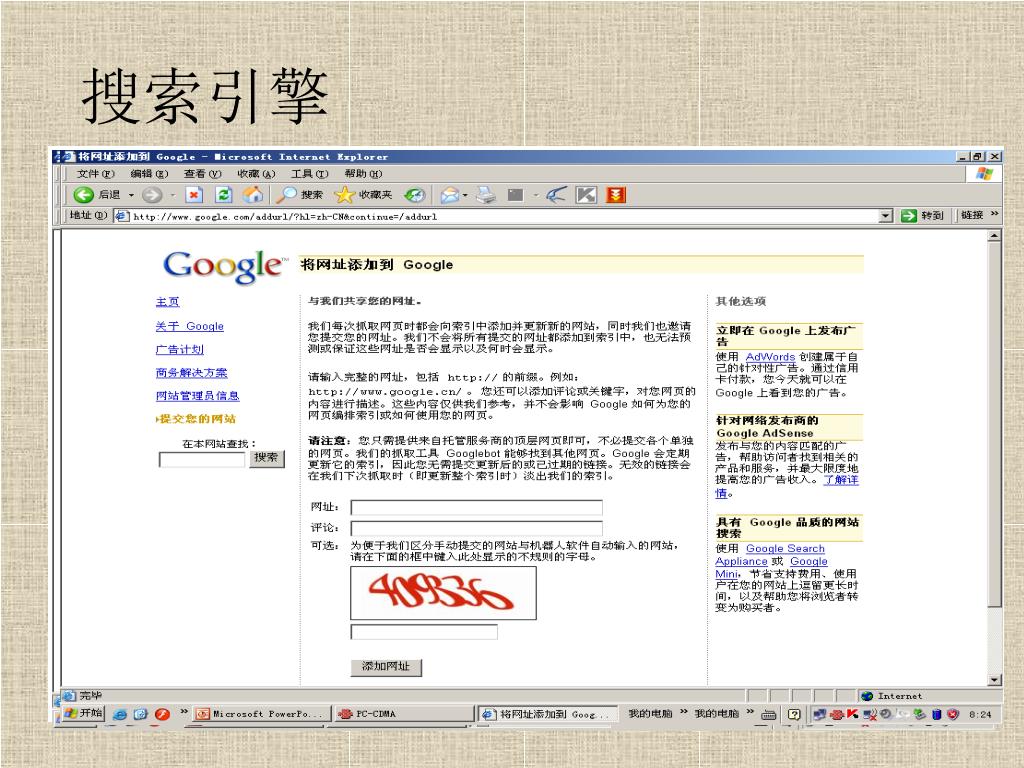Screen dimensions: 1024x768
Task: Click the 提交您的网站 sidebar item
Action: coord(197,419)
